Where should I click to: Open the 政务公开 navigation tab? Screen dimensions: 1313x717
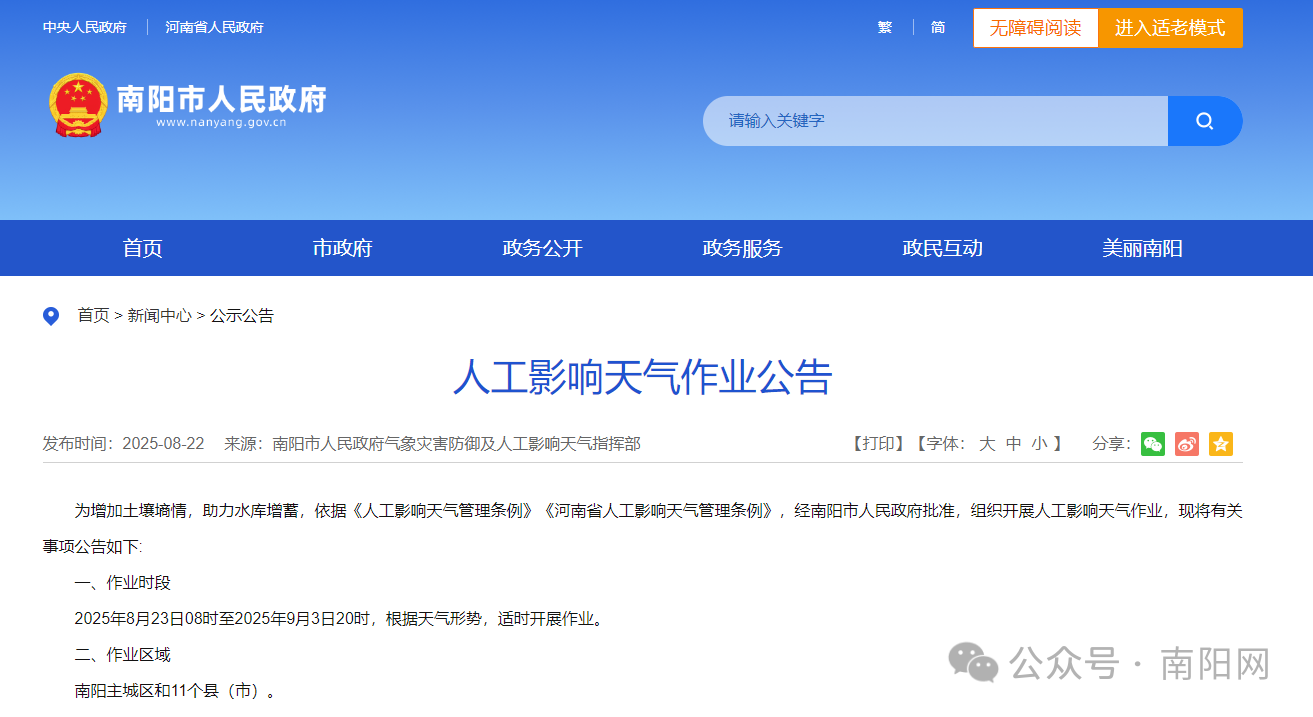click(x=542, y=248)
